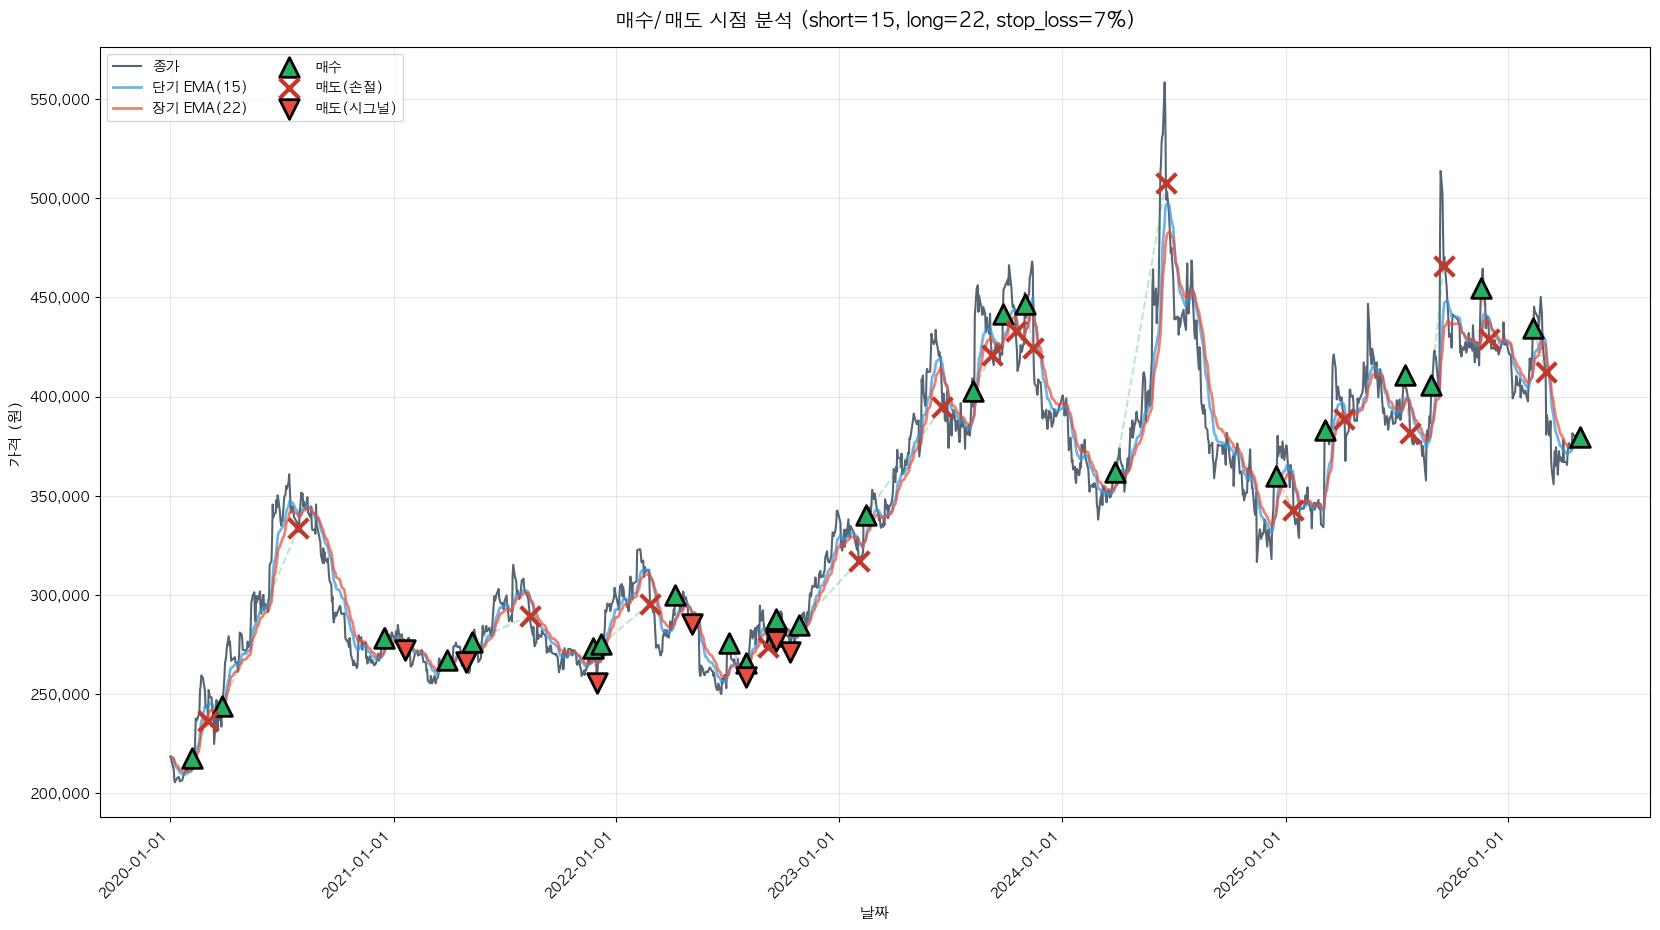1660x930 pixels.
Task: Click the red 장기 EMA(22) legend entry
Action: (199, 108)
